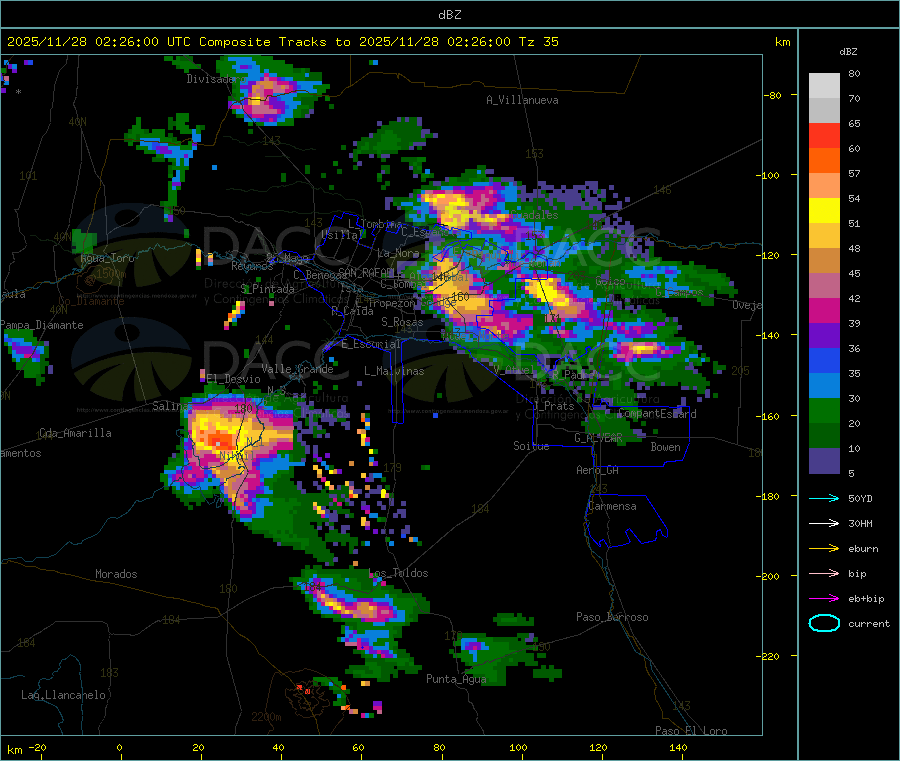Click the 'dBZ' heading above the color scale
This screenshot has height=761, width=900.
tap(848, 52)
